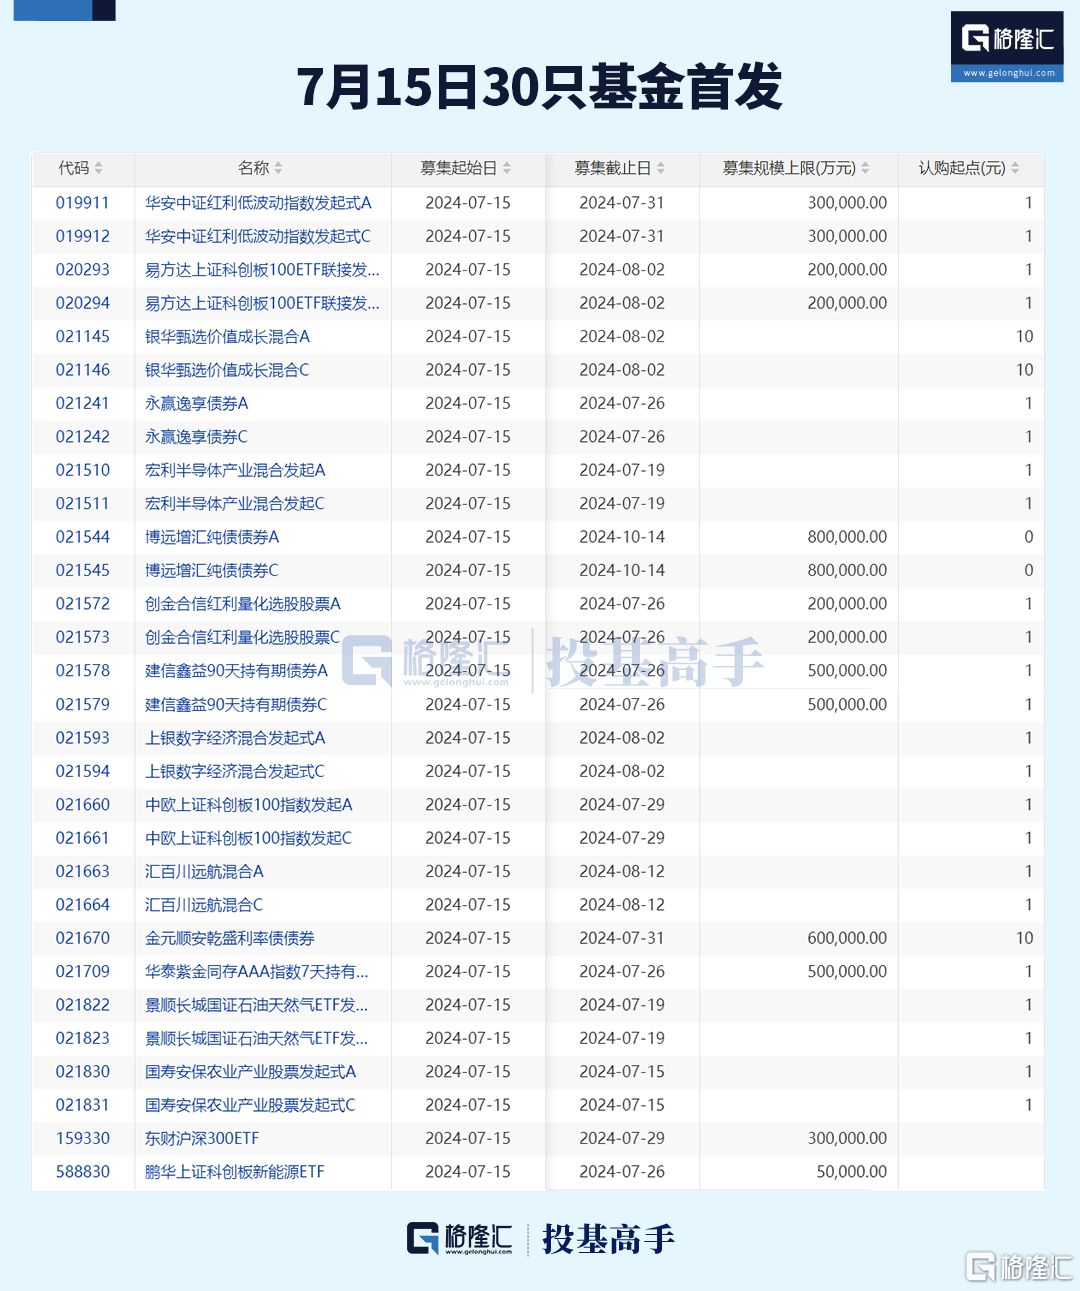Click the sort arrows beside 名称

278,168
